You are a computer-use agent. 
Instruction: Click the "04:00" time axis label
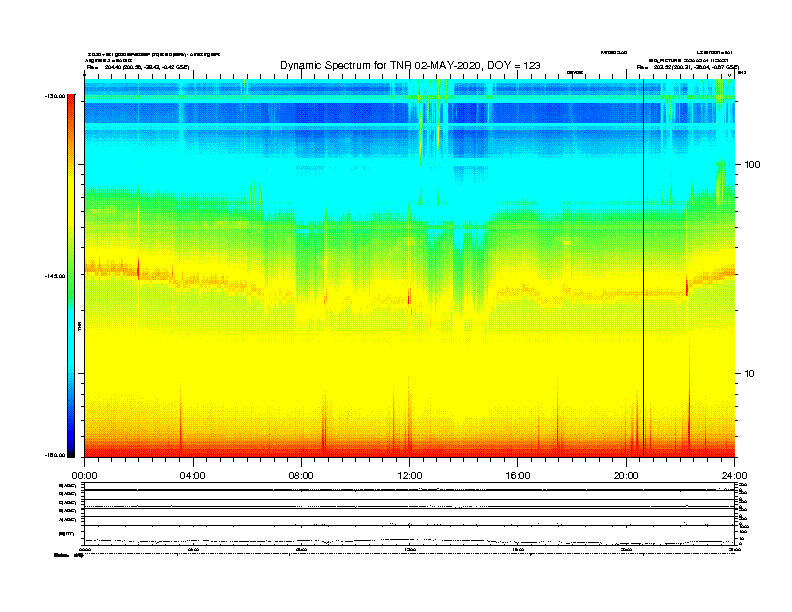(193, 476)
